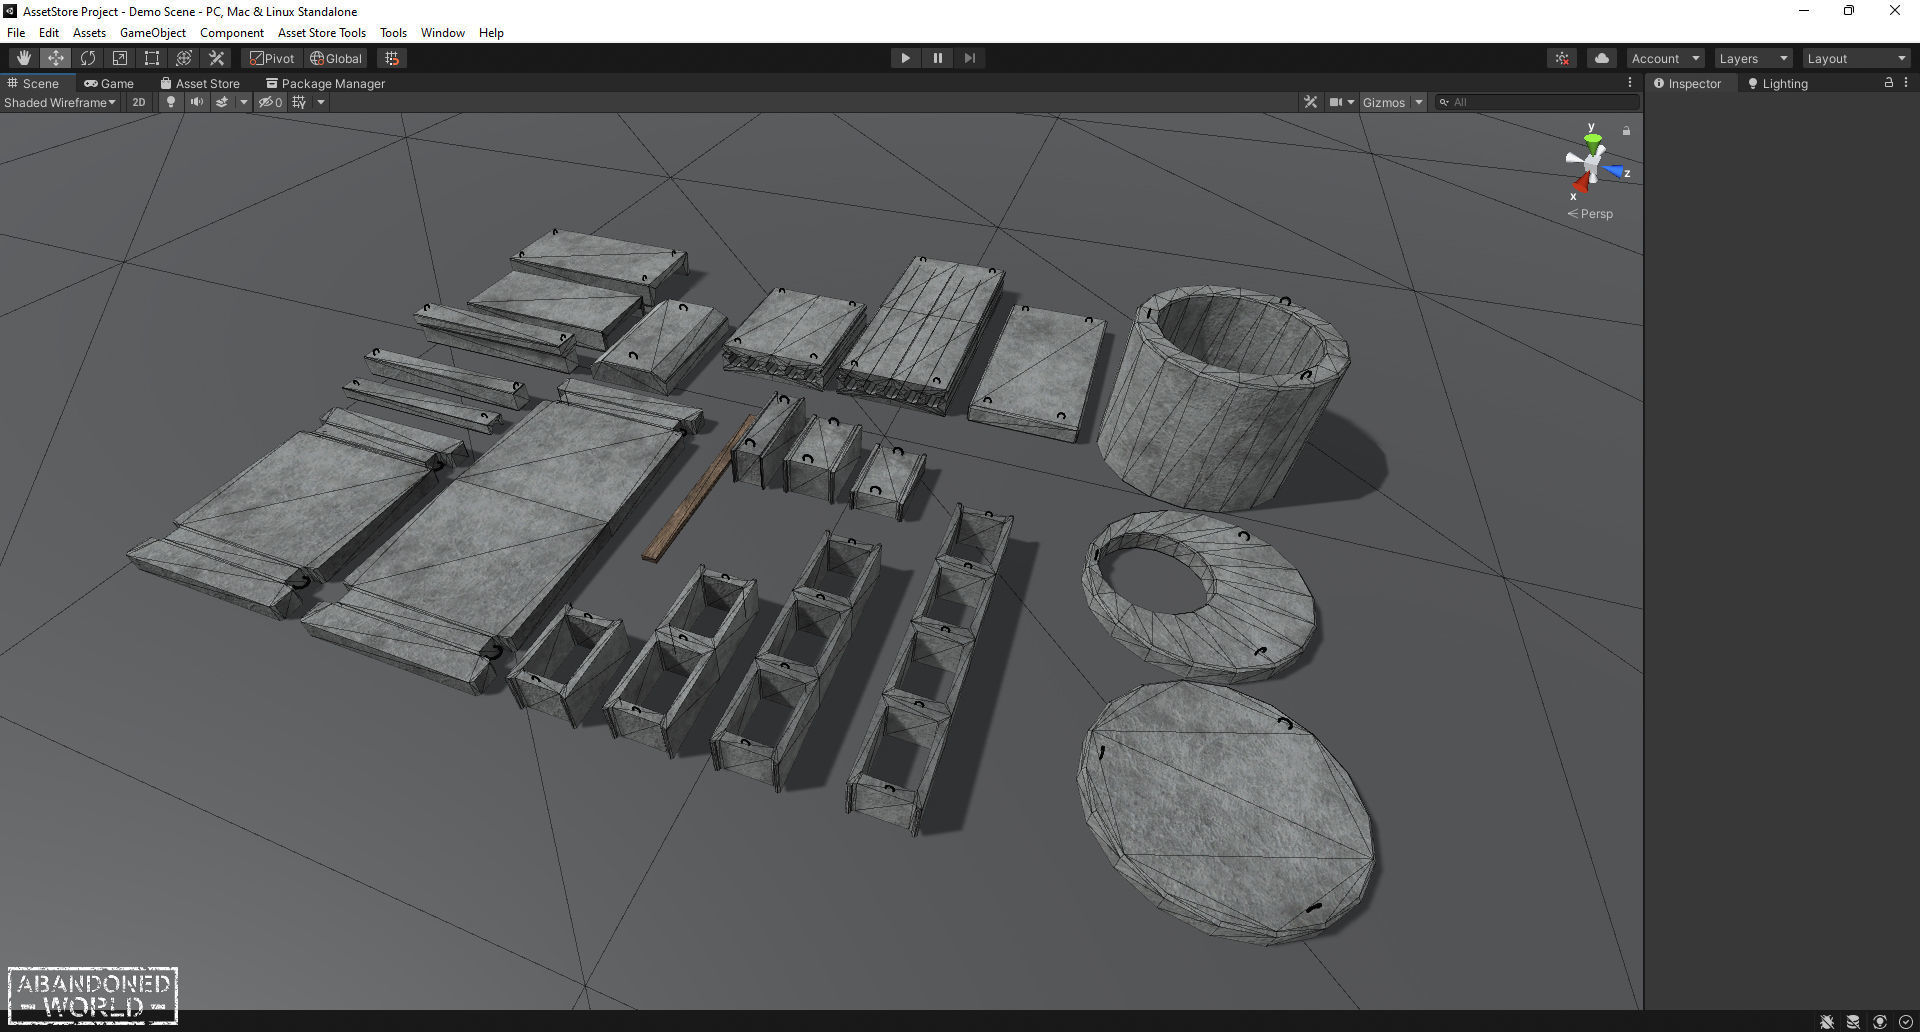Screen dimensions: 1920x1032
Task: Open the Shaded Wireframe draw mode dropdown
Action: pos(60,102)
